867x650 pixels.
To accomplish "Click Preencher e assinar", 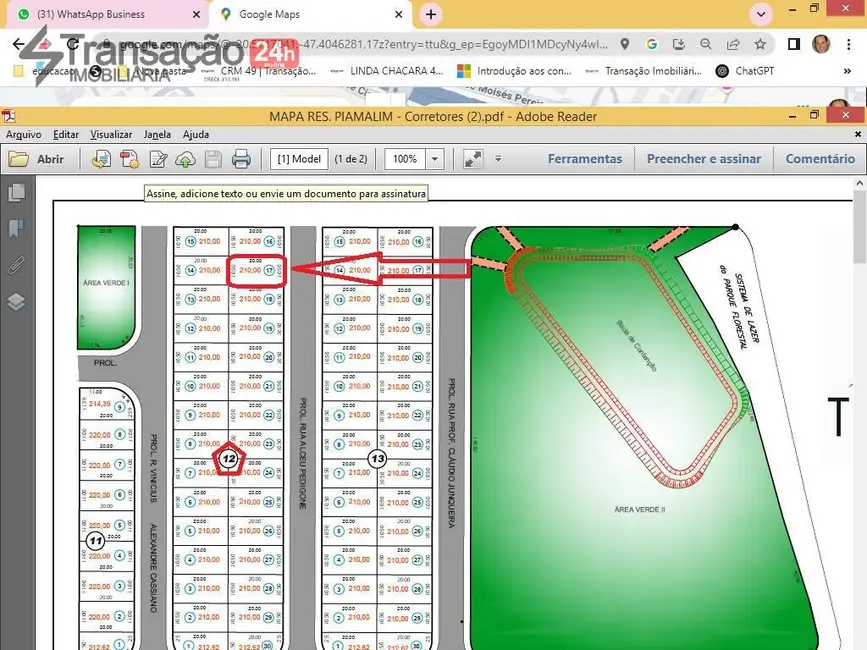I will click(703, 159).
